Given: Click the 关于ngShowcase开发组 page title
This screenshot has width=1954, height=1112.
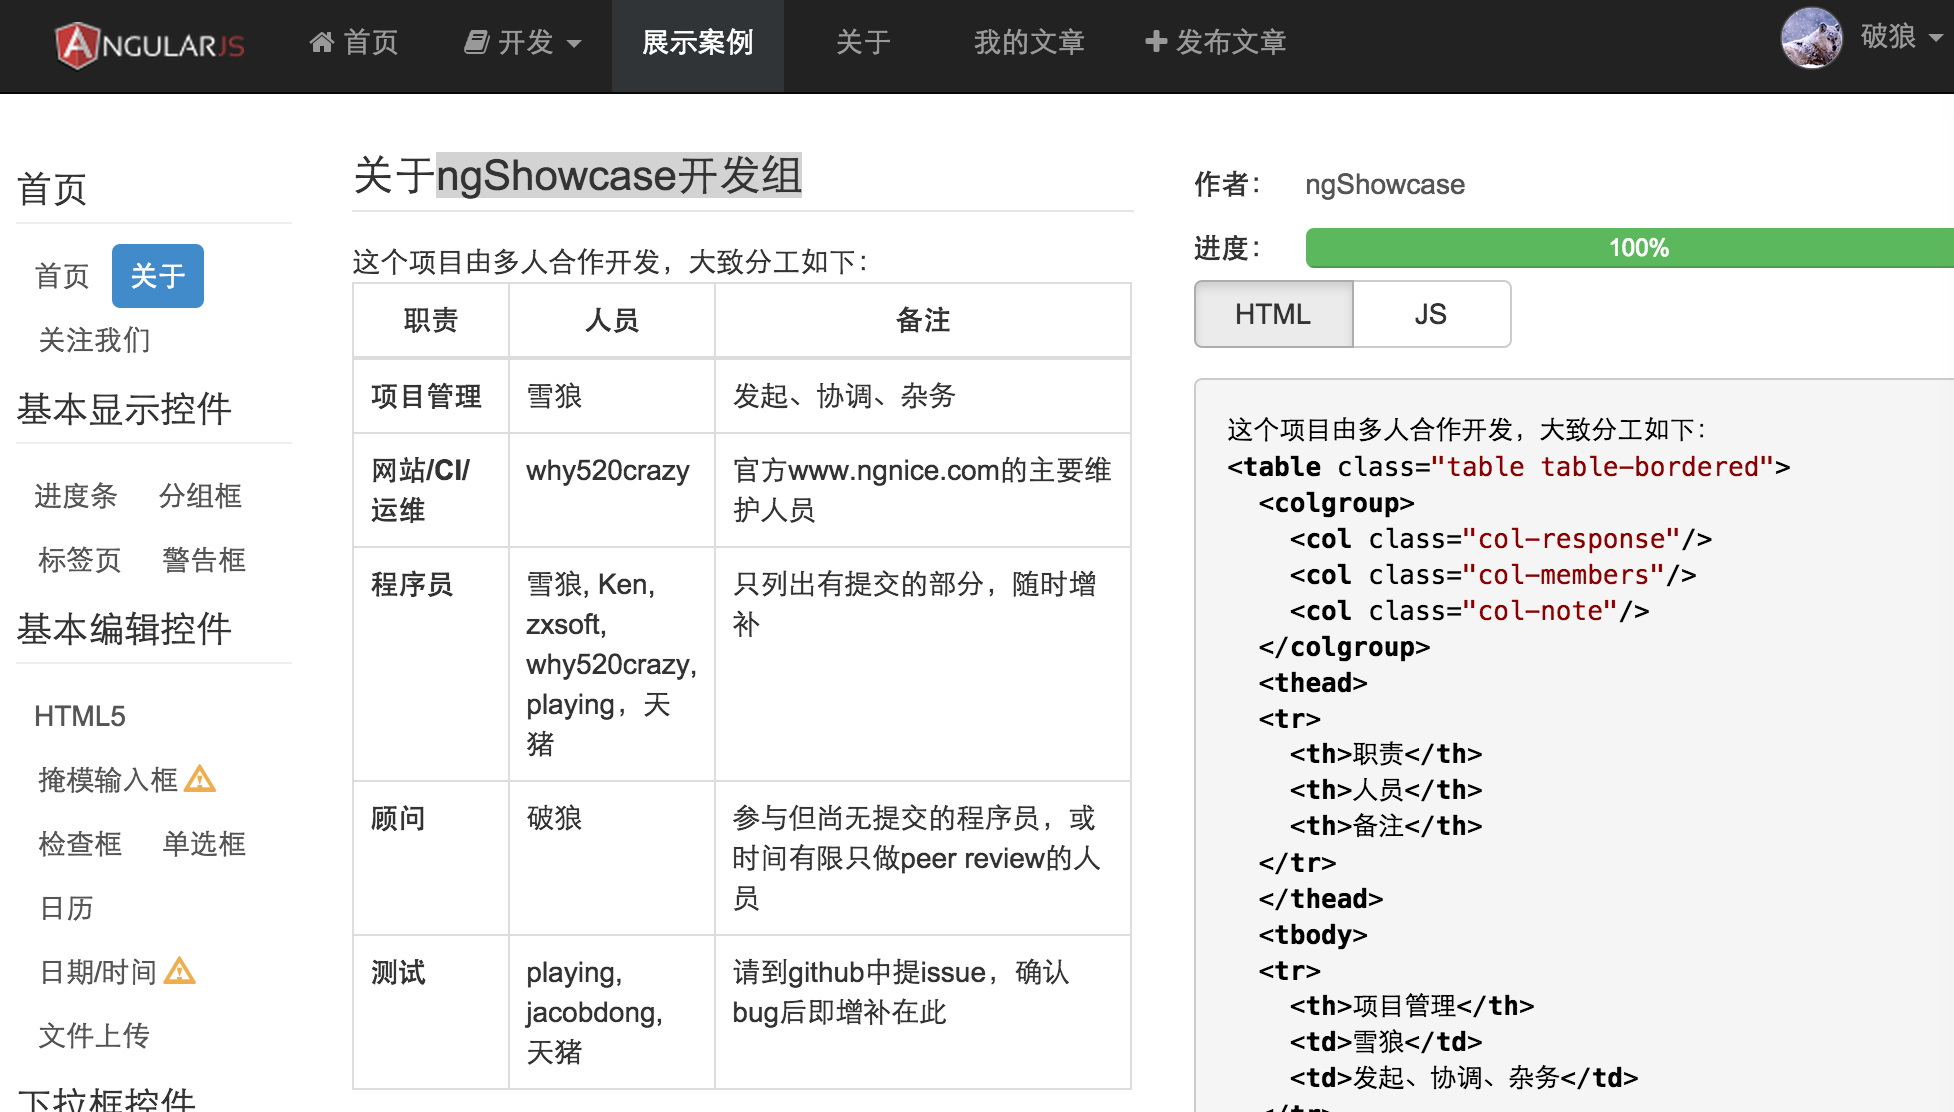Looking at the screenshot, I should 578,175.
